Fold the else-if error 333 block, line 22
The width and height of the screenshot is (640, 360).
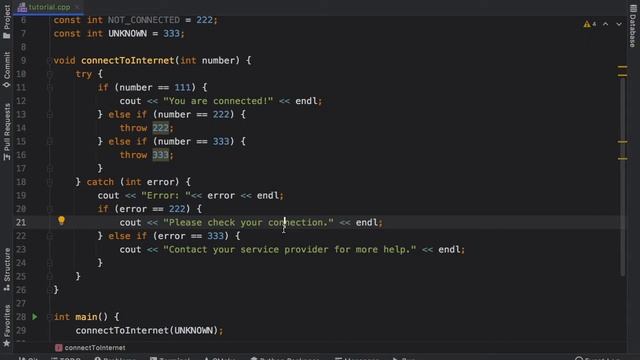click(x=50, y=236)
